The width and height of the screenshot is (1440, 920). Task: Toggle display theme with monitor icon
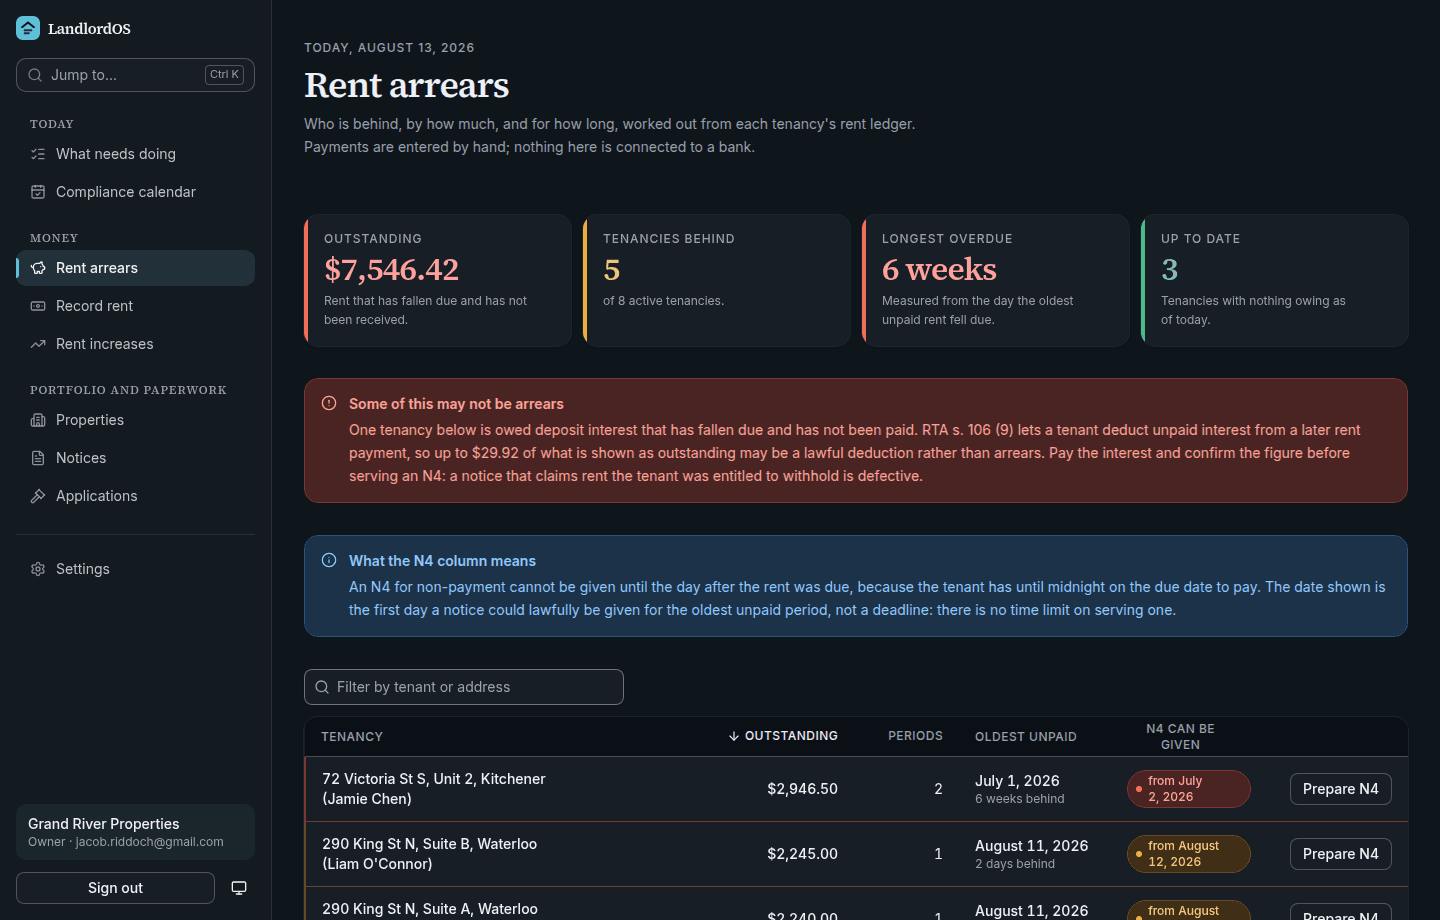[239, 888]
